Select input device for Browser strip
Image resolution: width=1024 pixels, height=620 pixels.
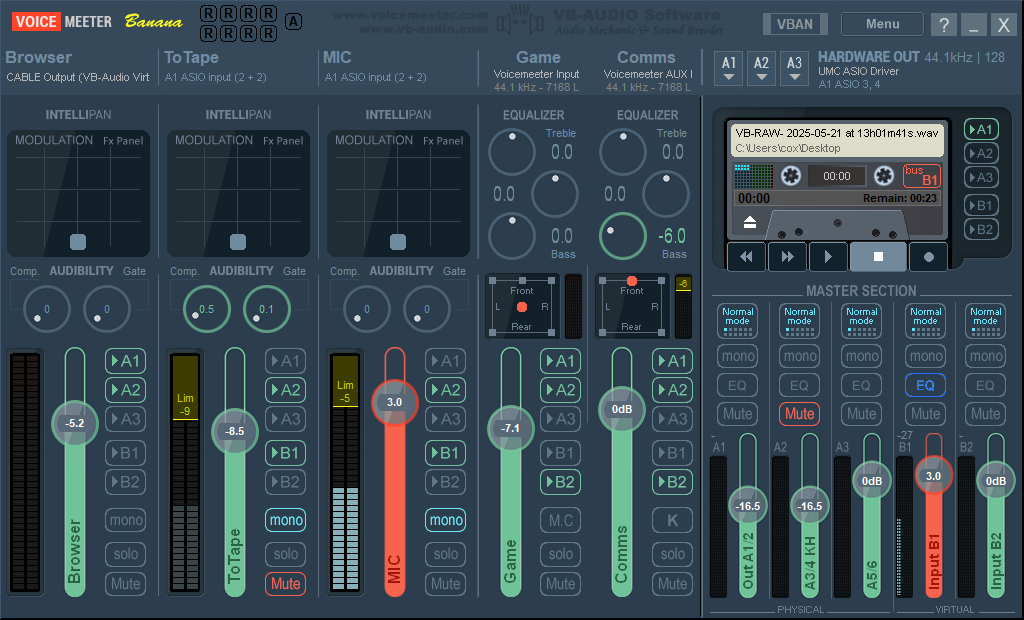tap(78, 77)
